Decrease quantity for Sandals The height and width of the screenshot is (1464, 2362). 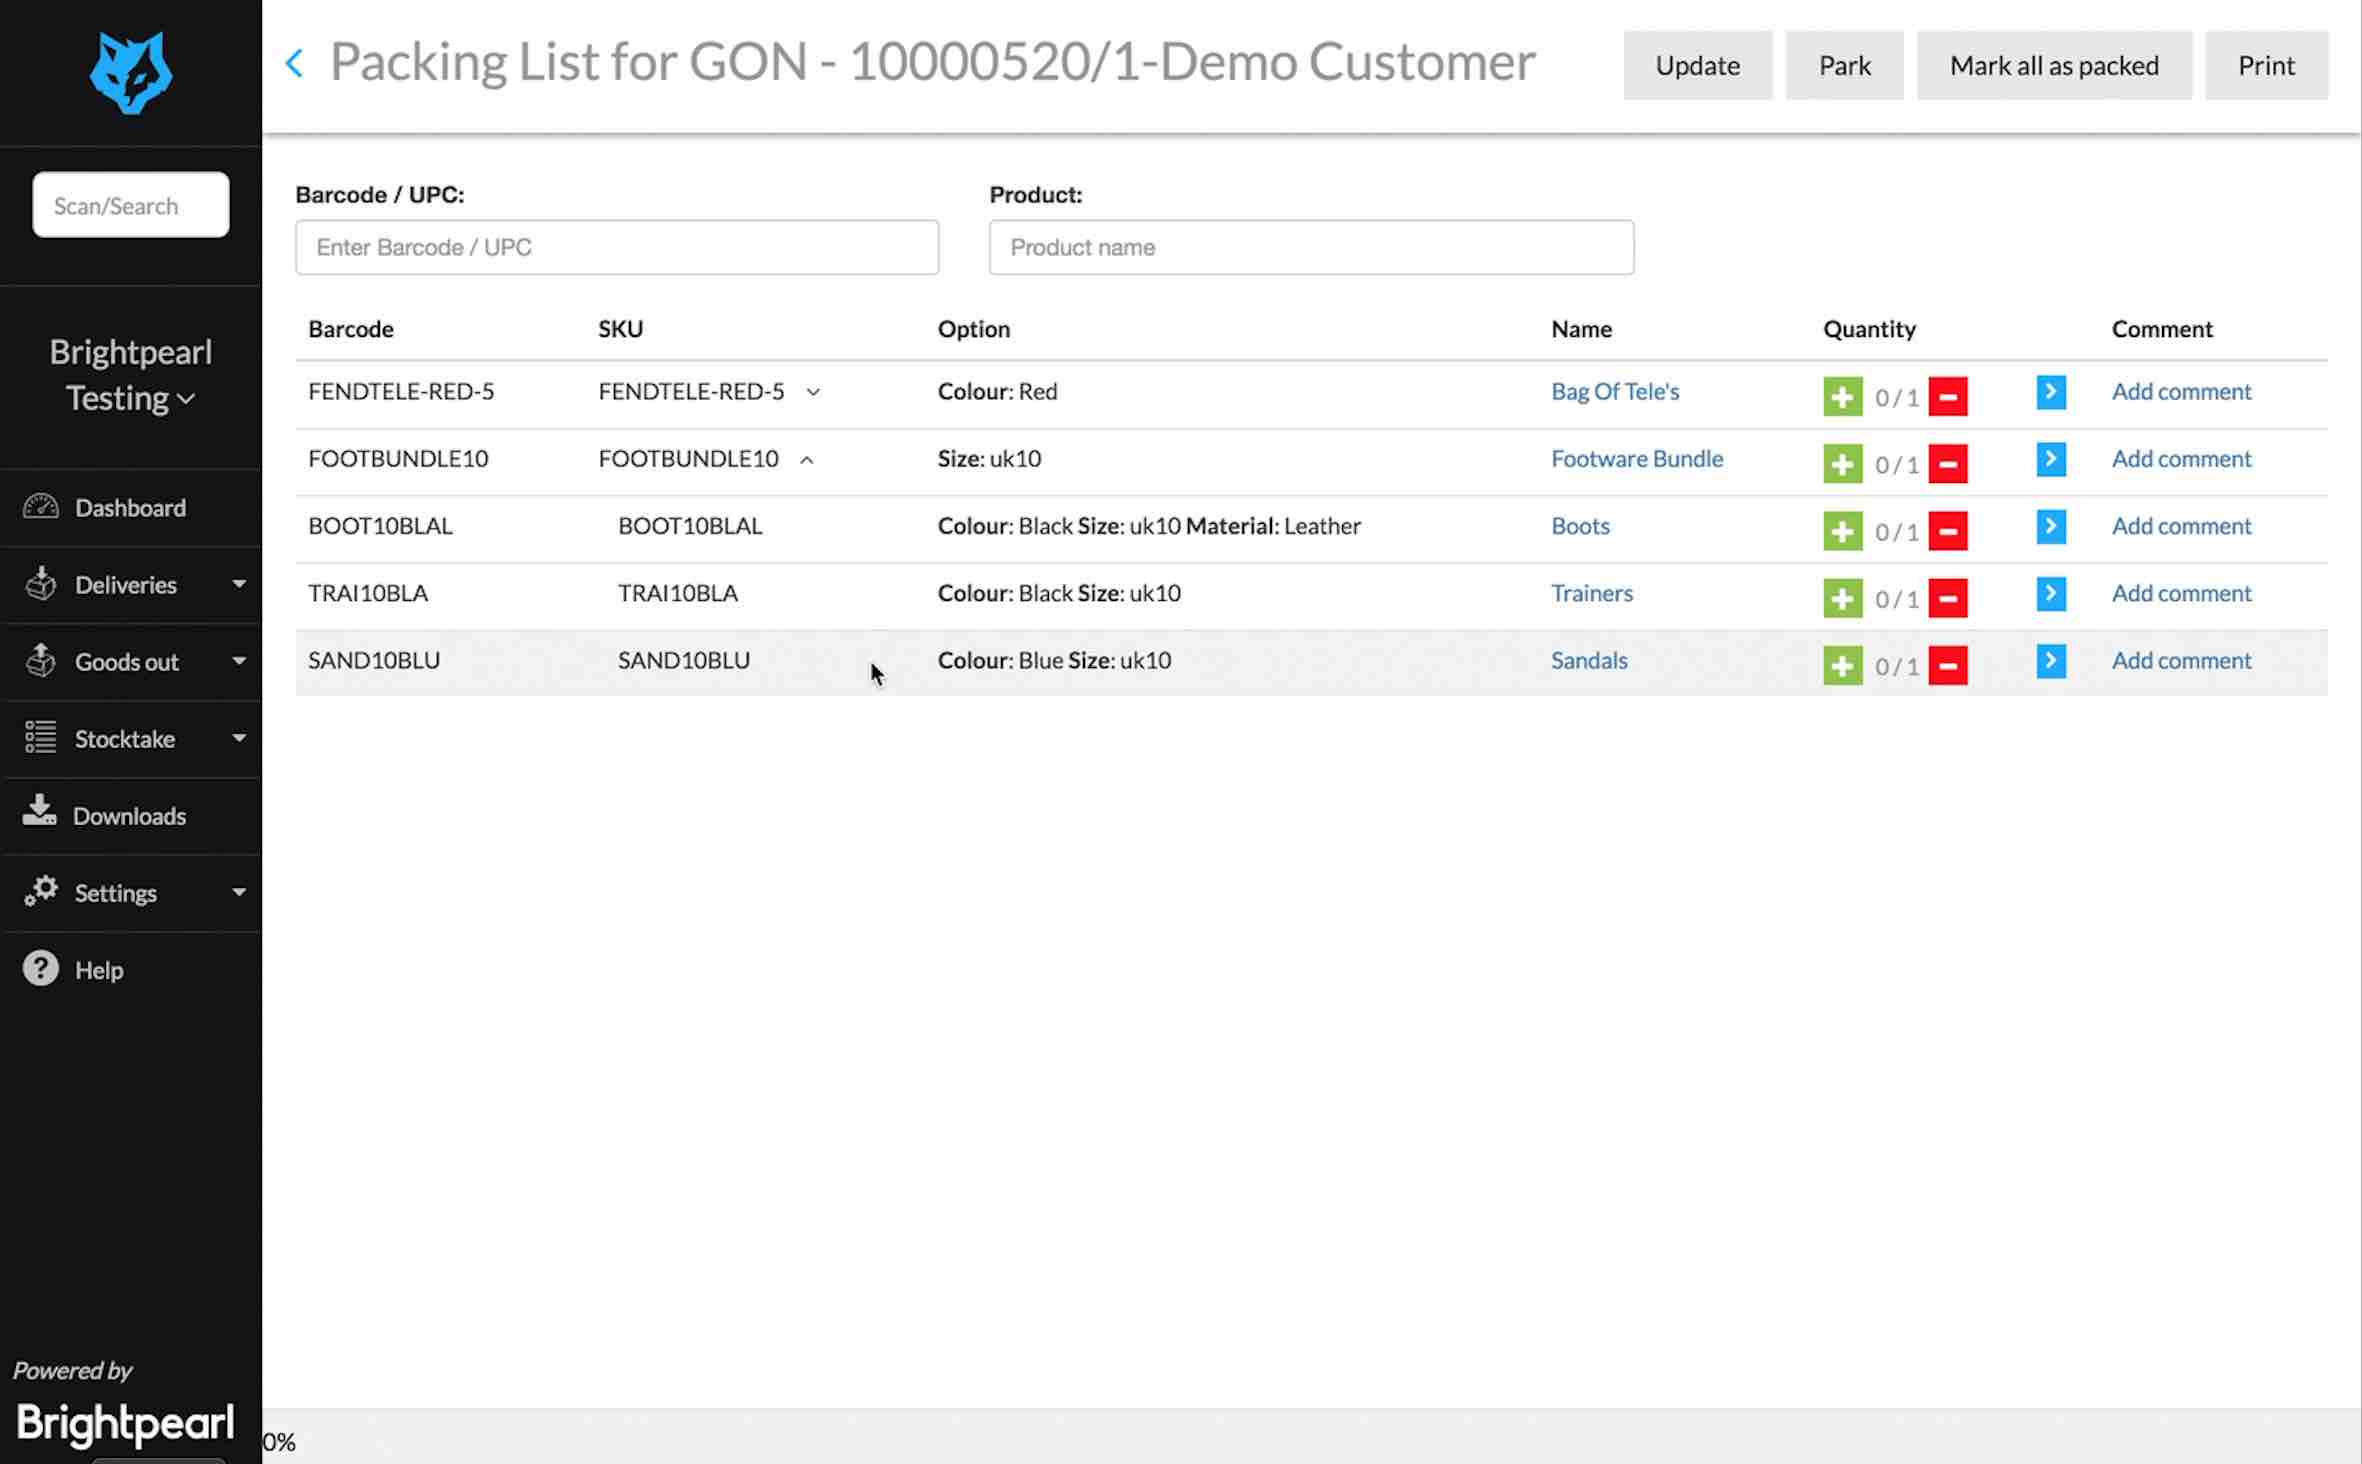pyautogui.click(x=1947, y=664)
